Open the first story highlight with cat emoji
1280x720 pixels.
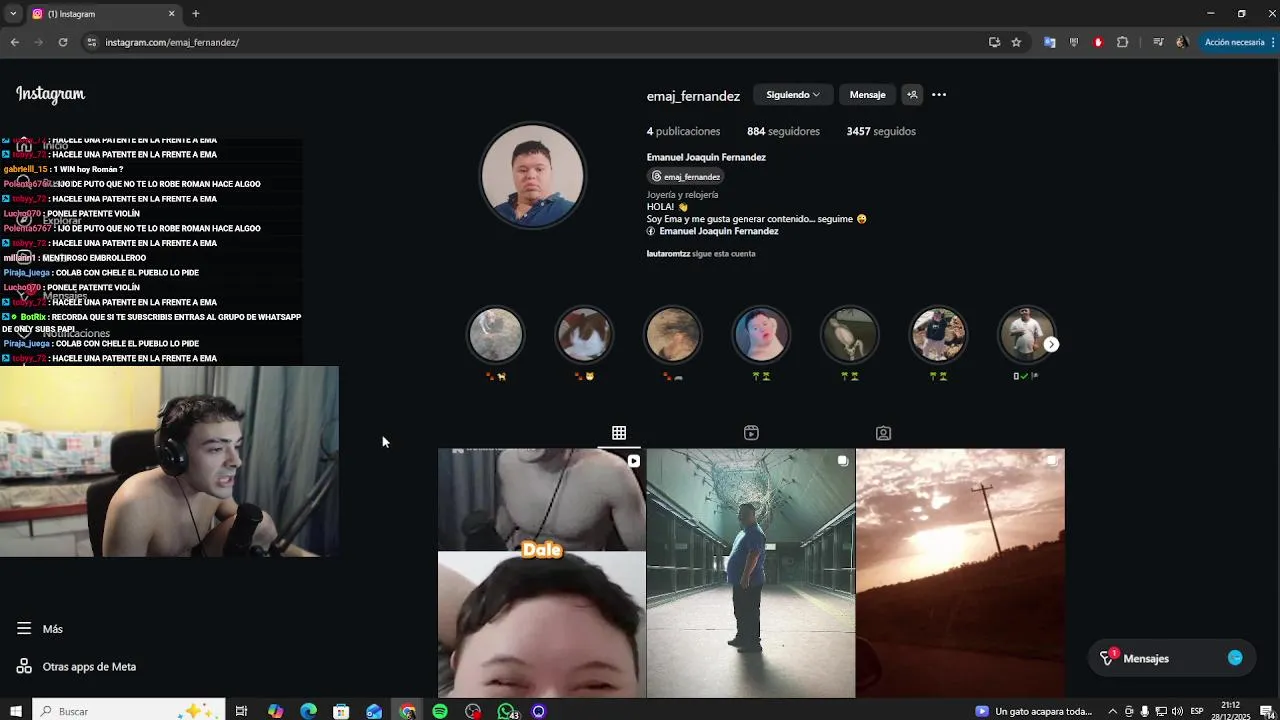tap(496, 335)
